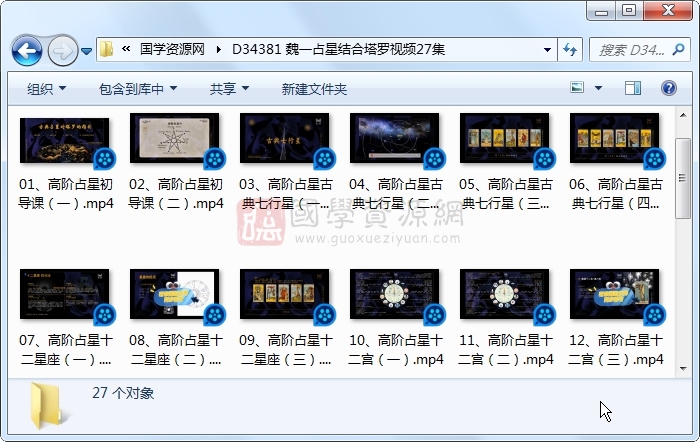Minimize the Explorer window
The image size is (700, 442).
[x=601, y=11]
